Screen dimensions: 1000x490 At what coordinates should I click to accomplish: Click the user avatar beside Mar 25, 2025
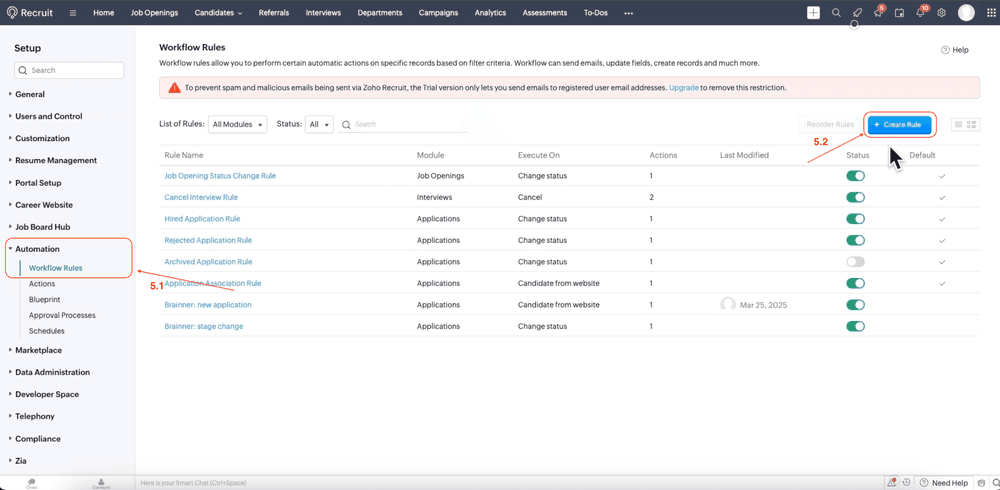click(x=728, y=305)
